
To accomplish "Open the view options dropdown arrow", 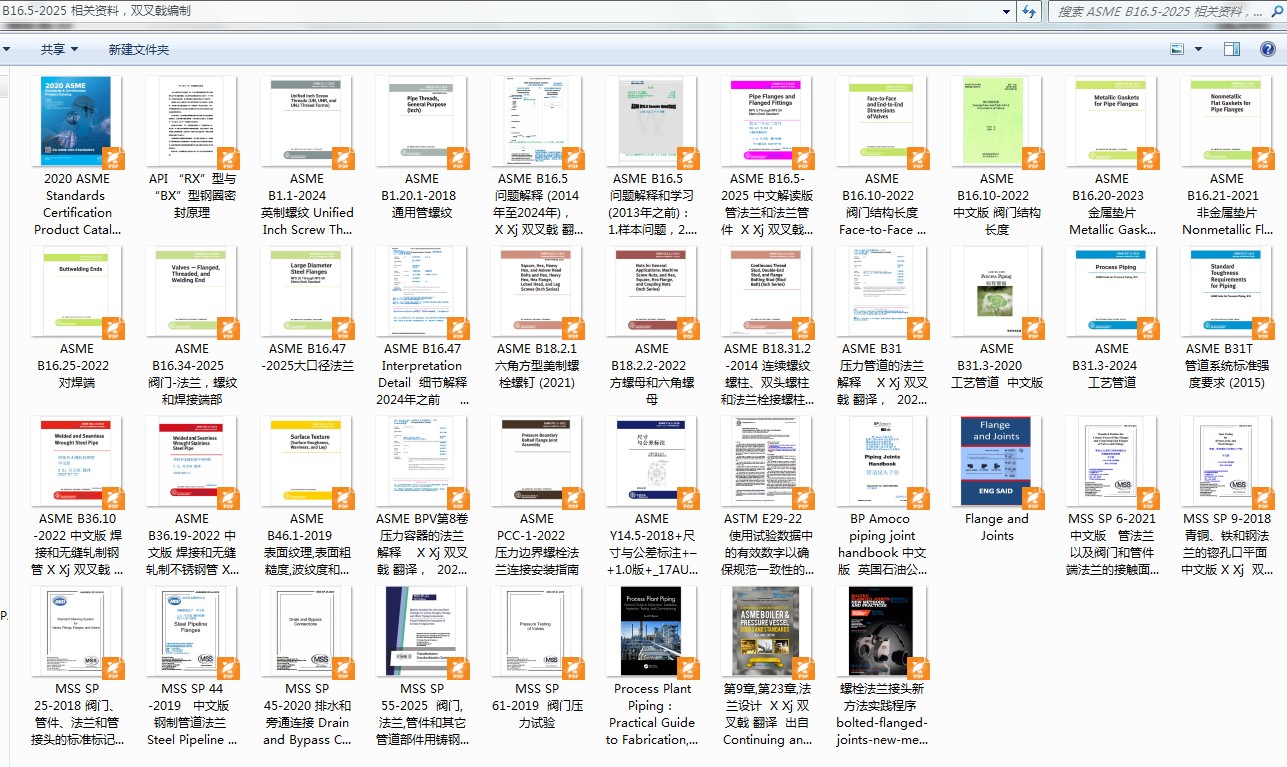I will click(x=1197, y=49).
